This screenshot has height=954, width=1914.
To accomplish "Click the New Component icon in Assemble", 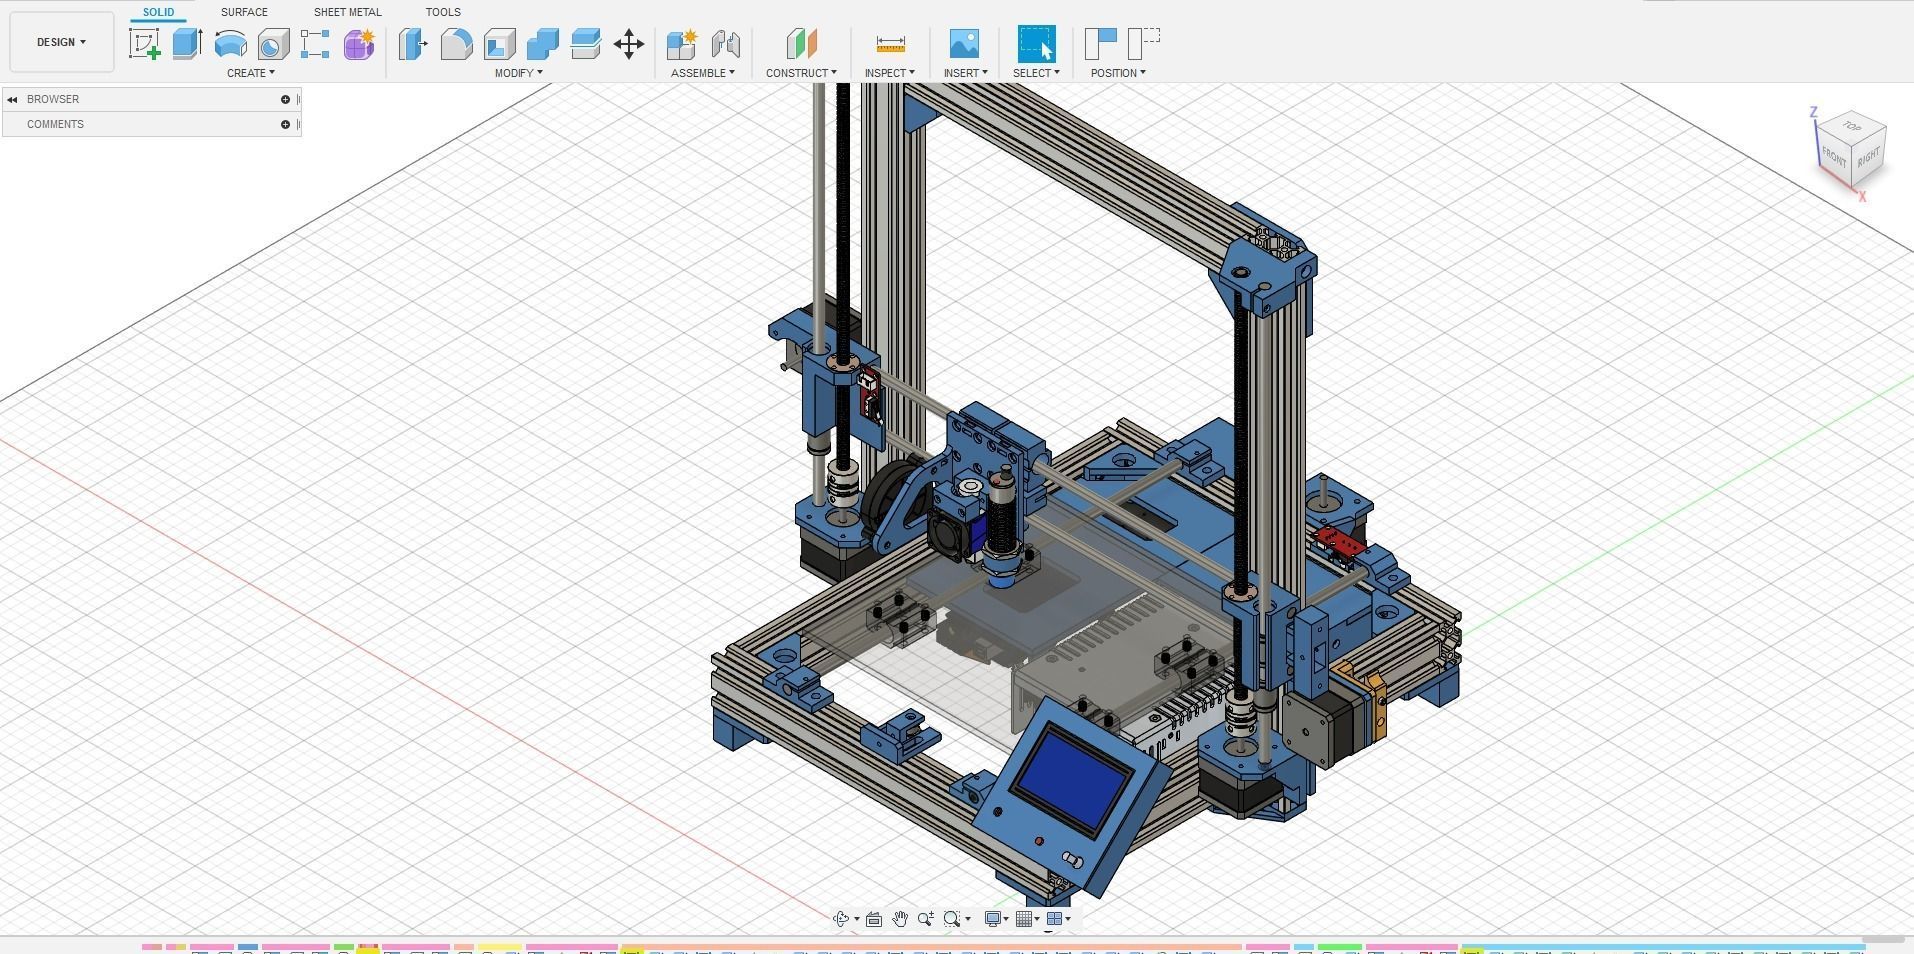I will tap(682, 44).
